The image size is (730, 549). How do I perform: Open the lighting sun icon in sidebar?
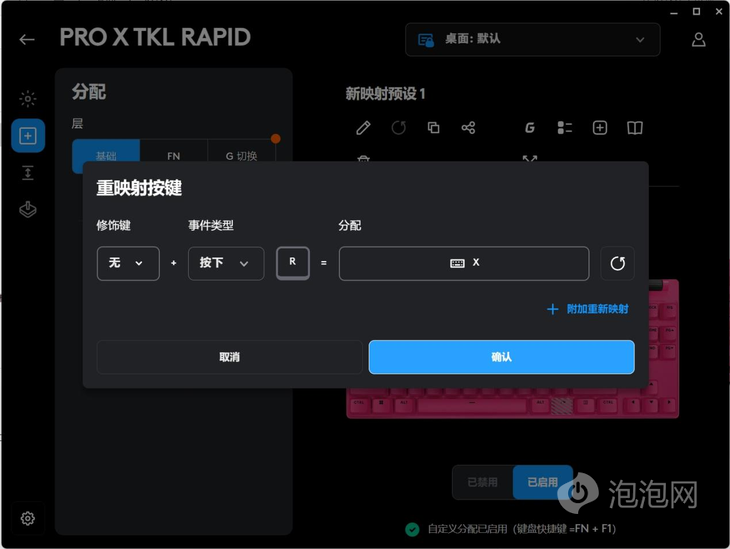click(x=27, y=99)
